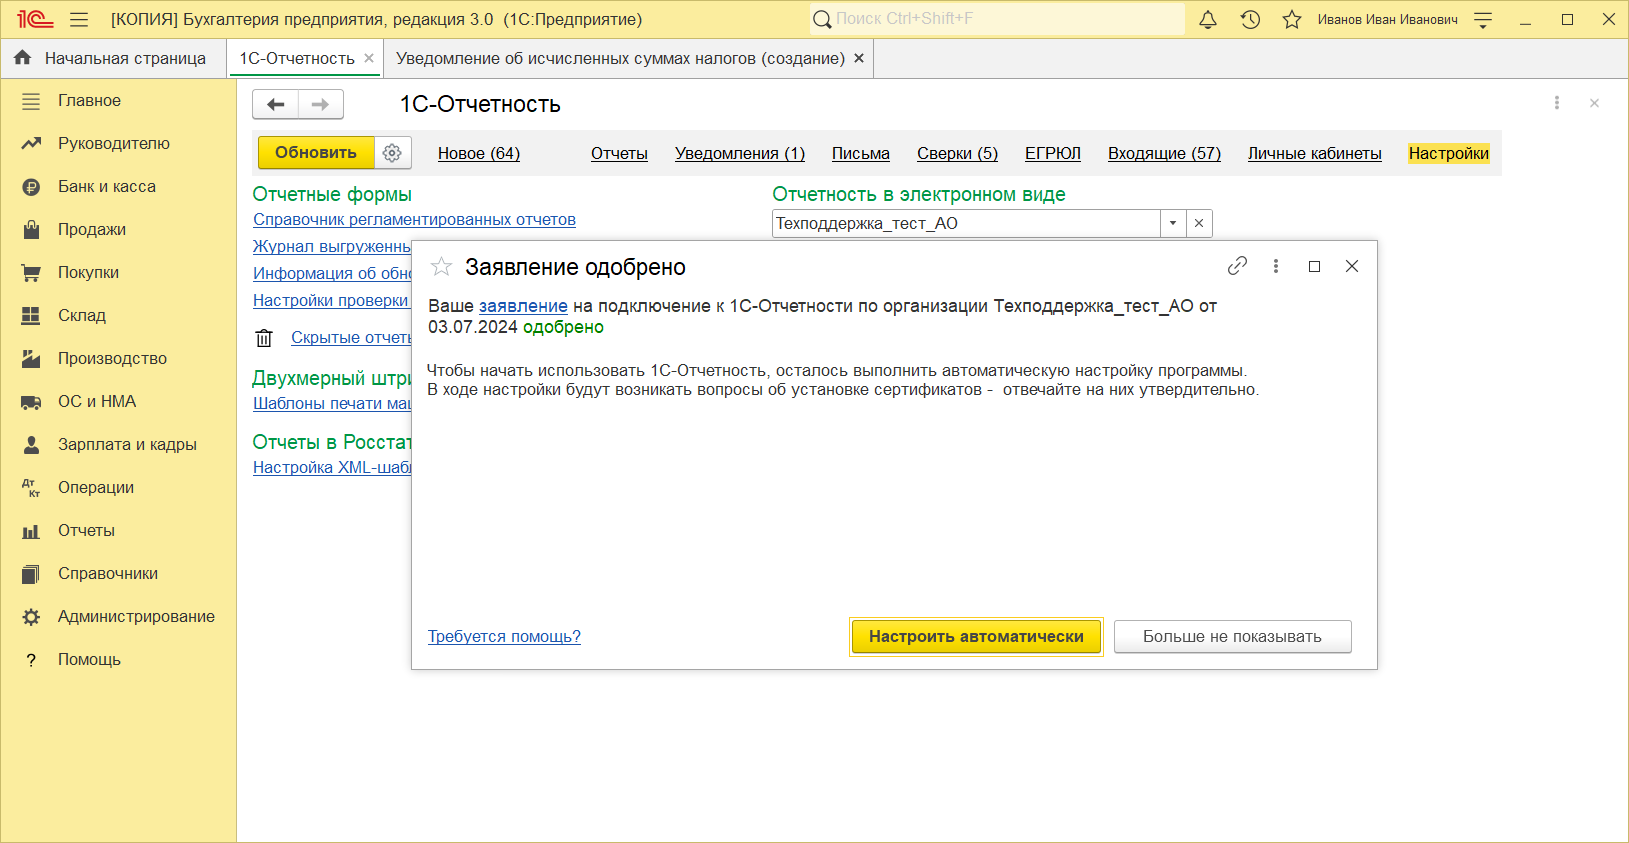Close the 1С-Отчетность tab
Screen dimensions: 1629x843
coord(369,58)
